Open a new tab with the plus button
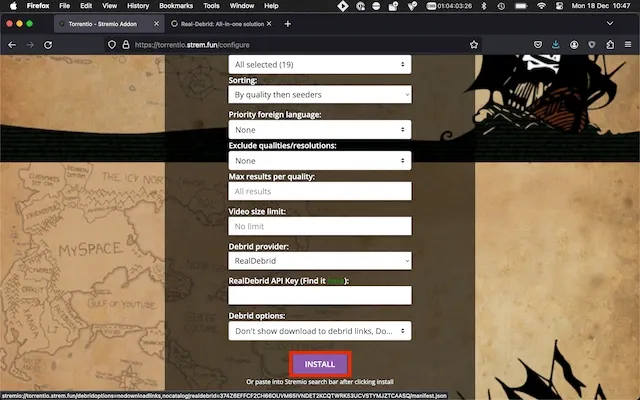This screenshot has width=640, height=400. point(287,24)
